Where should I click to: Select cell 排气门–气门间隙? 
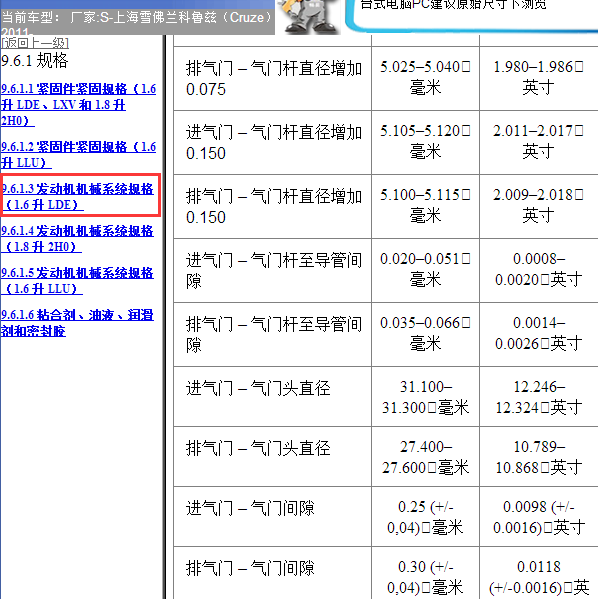pyautogui.click(x=272, y=573)
